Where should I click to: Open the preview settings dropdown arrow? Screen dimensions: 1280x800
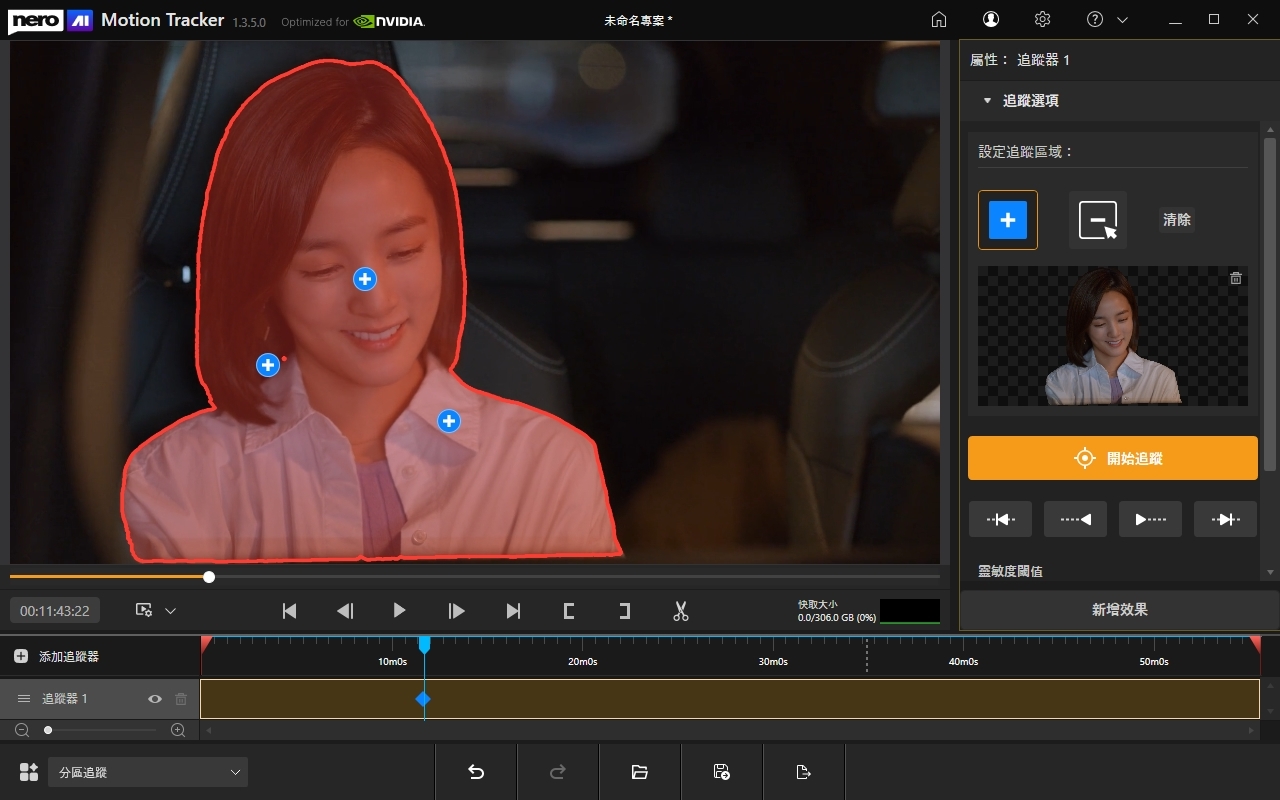[170, 611]
